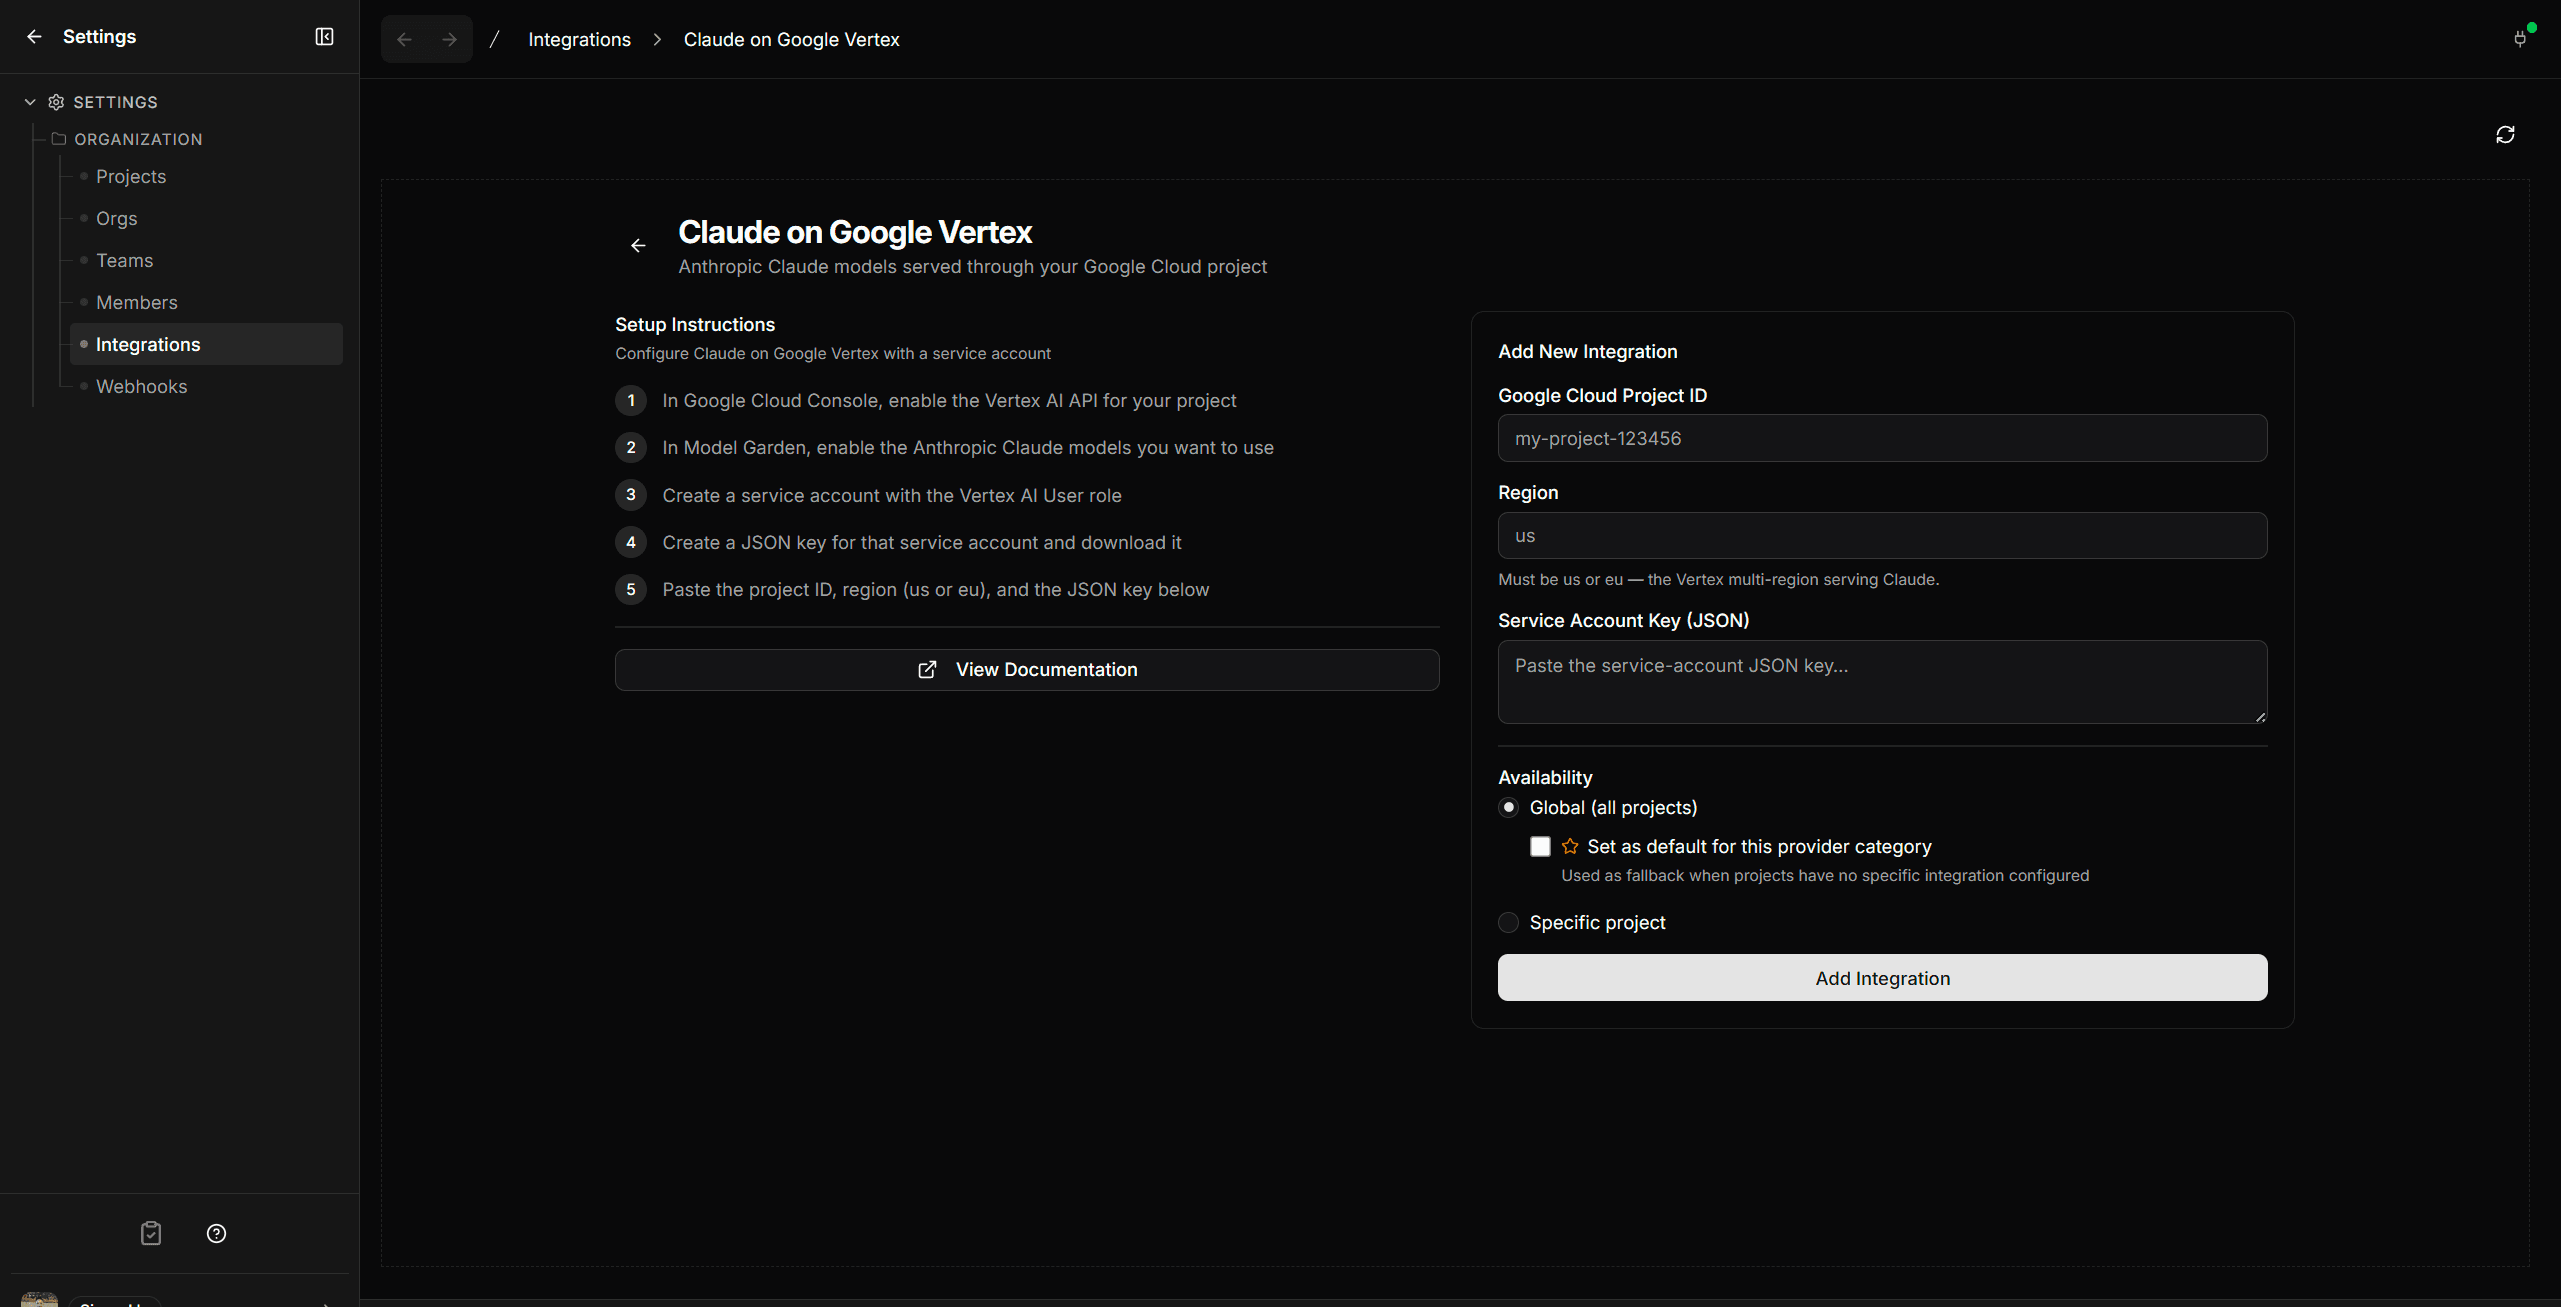Screen dimensions: 2561x1307
Task: Select the ORGANIZATION tree node
Action: pos(138,139)
